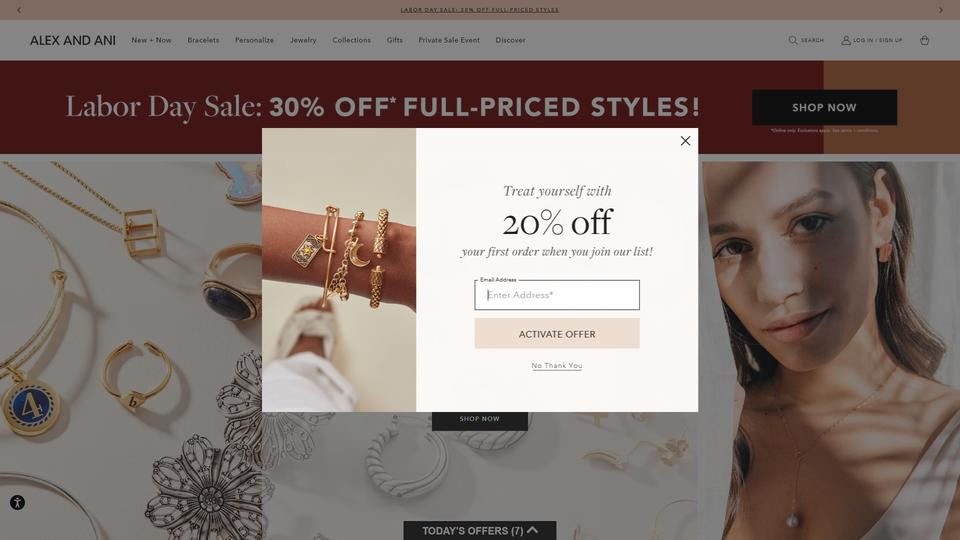Click the Alex and Ani logo

coord(73,40)
